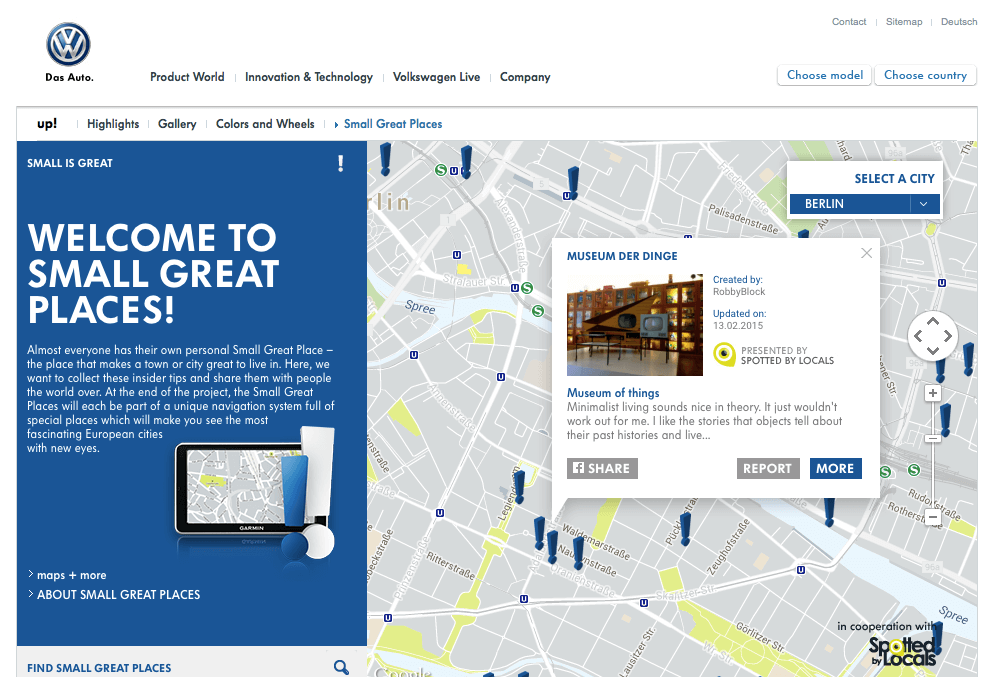This screenshot has width=989, height=677.
Task: Pan the map down with the arrow control
Action: pyautogui.click(x=933, y=351)
